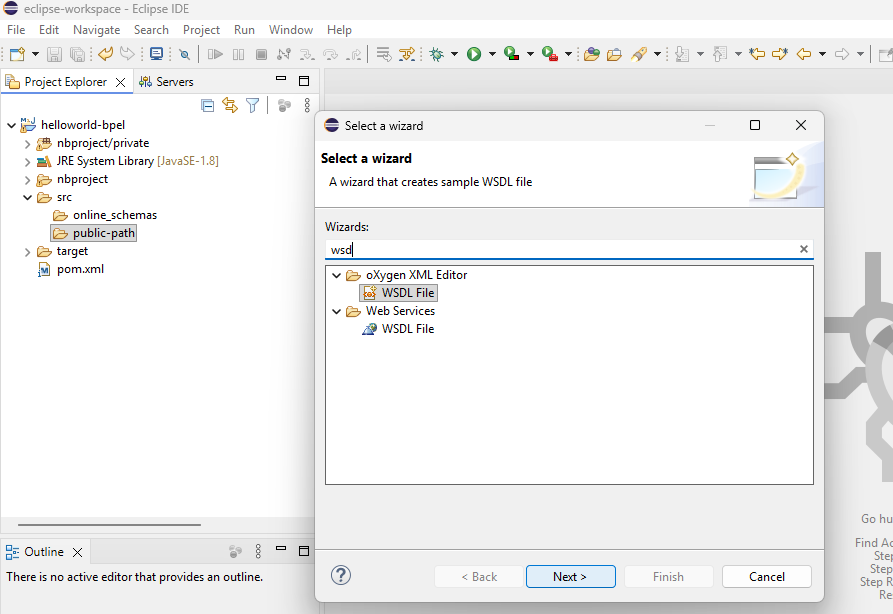Select WSDL File under Web Services

tap(398, 329)
